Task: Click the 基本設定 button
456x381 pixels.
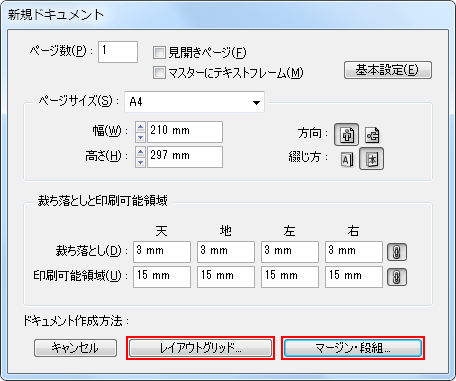Action: click(388, 70)
